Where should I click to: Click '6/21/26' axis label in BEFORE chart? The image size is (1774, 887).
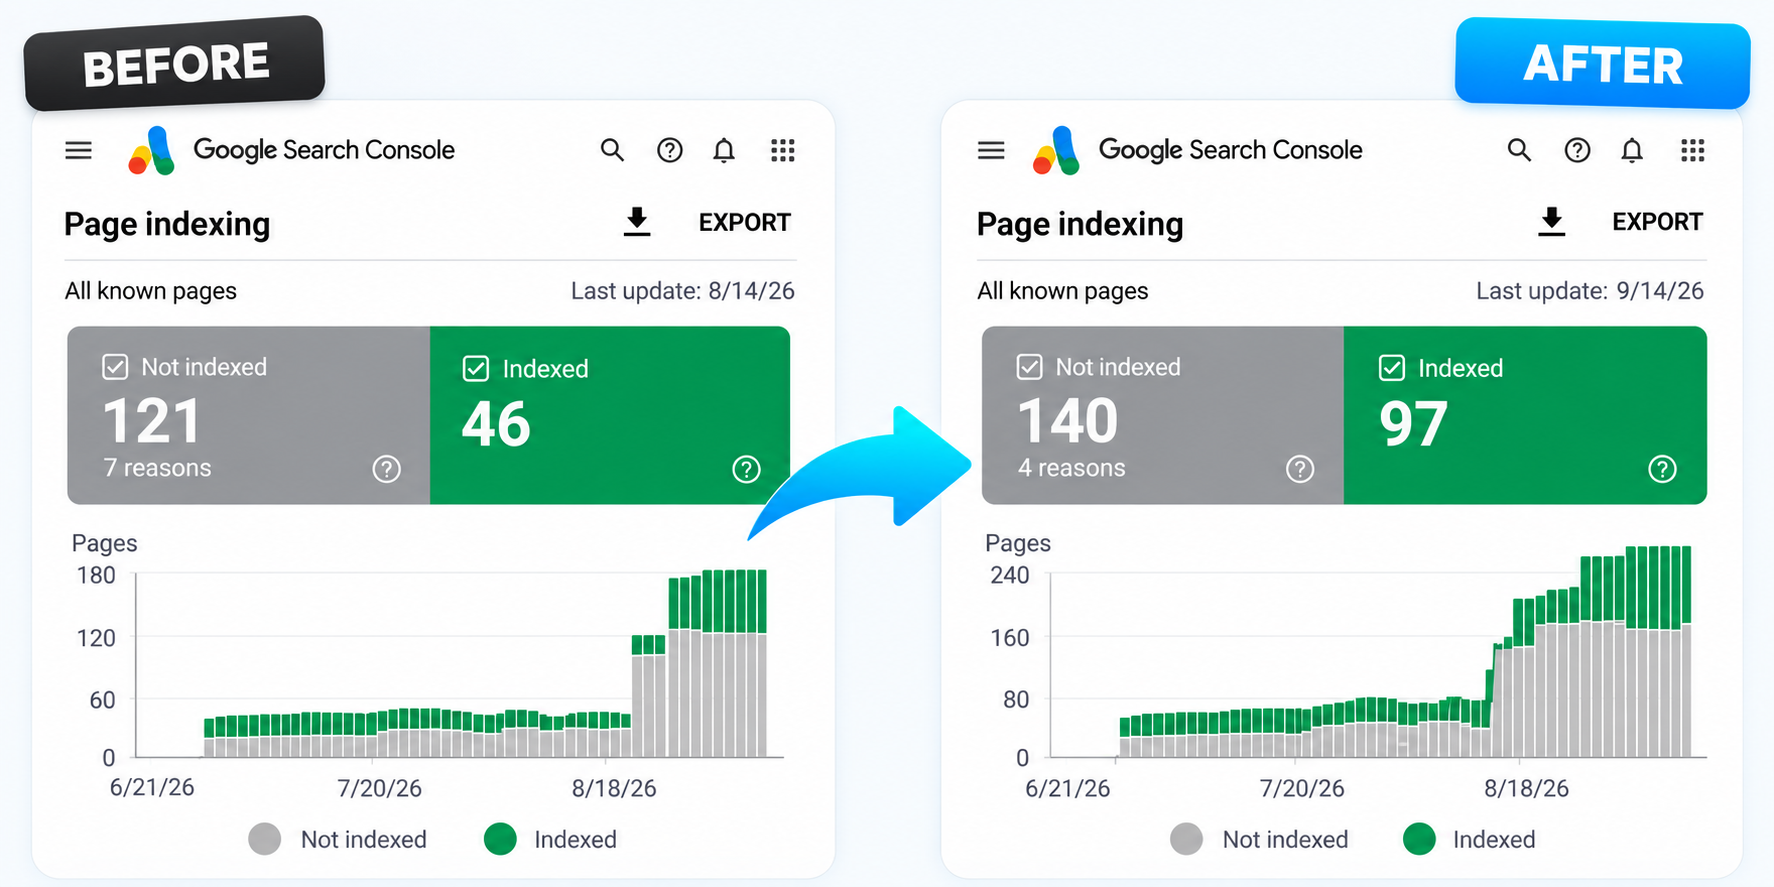tap(152, 787)
